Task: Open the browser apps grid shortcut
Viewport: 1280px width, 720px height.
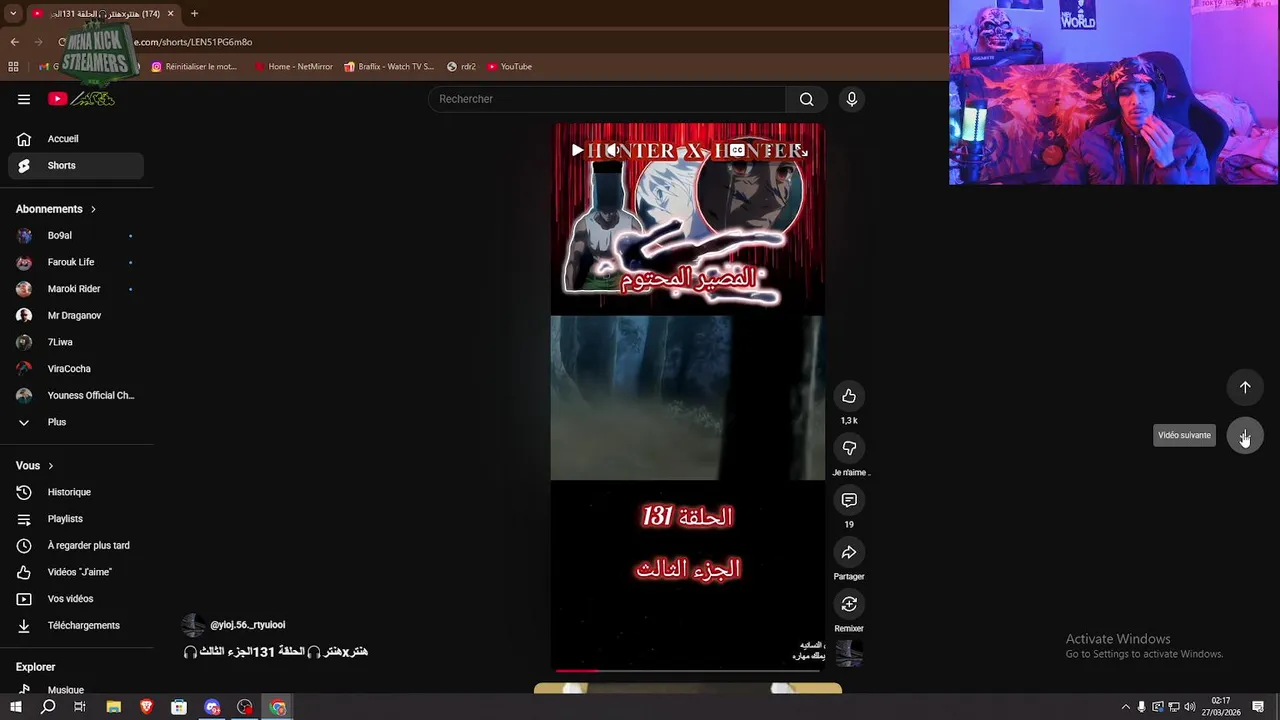Action: [x=13, y=67]
